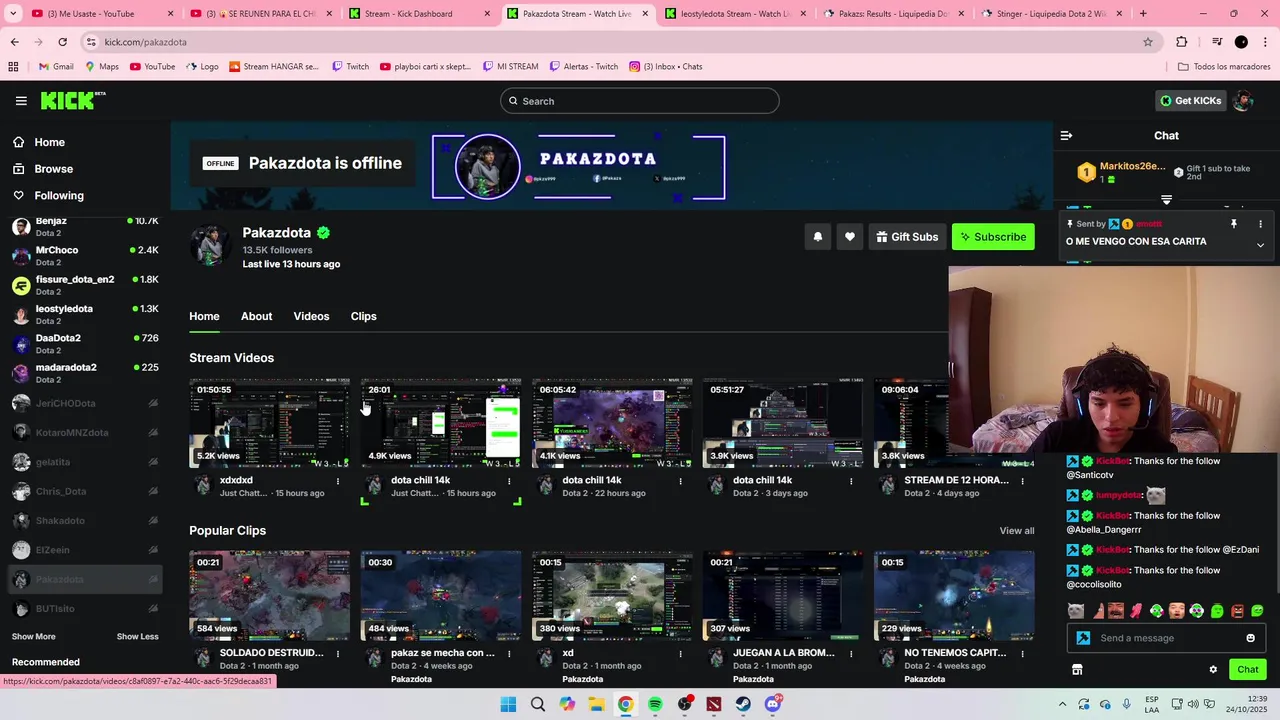Image resolution: width=1280 pixels, height=720 pixels.
Task: Click the Send a message input
Action: click(x=1166, y=638)
